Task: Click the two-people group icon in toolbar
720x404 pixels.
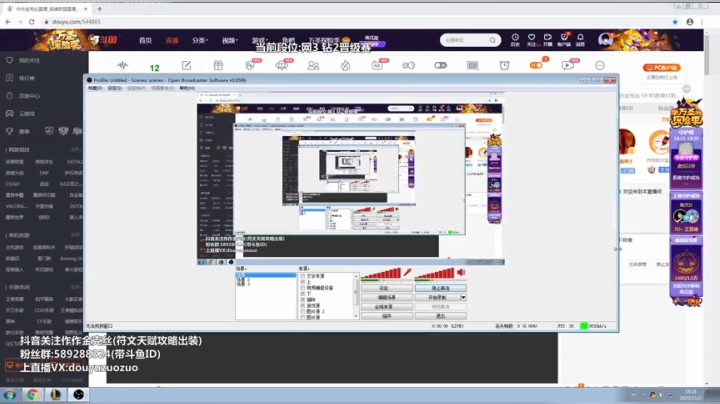Action: coord(313,65)
